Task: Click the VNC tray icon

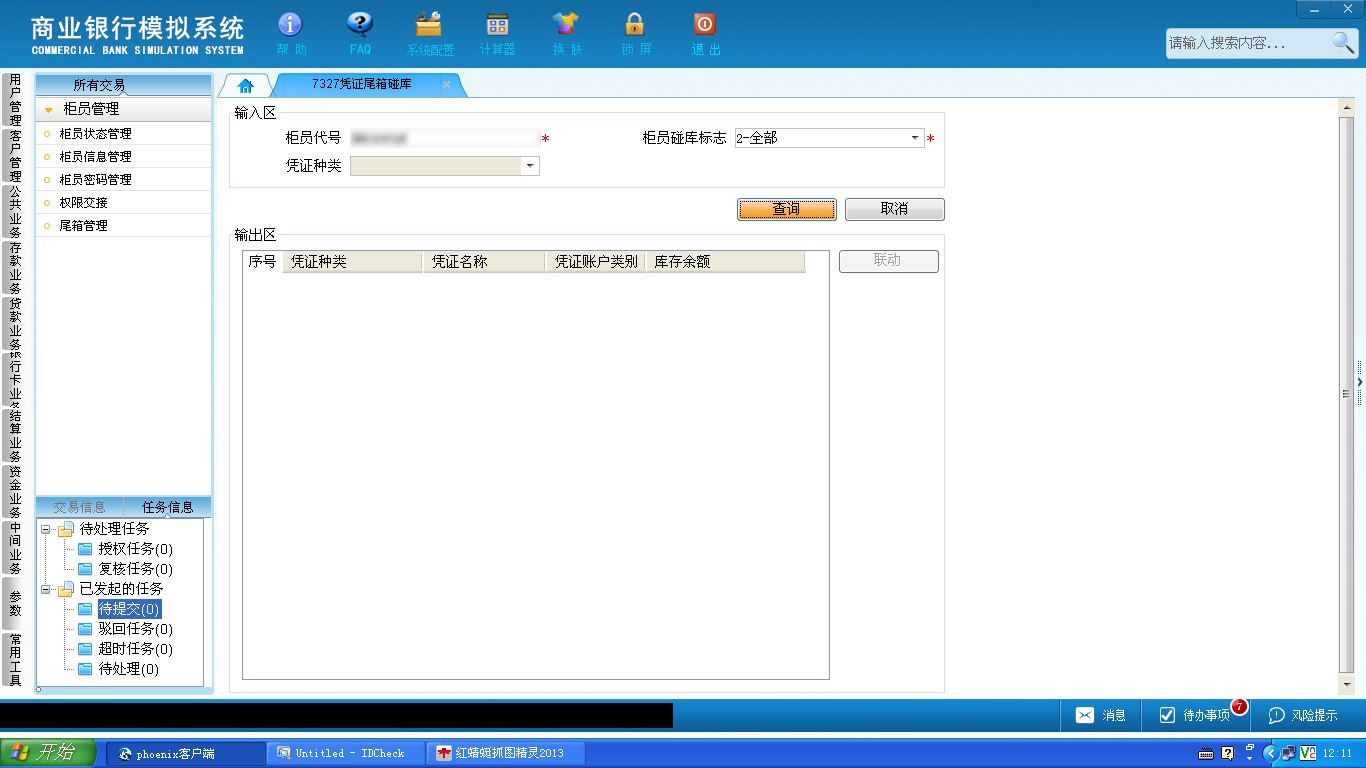Action: tap(1307, 753)
